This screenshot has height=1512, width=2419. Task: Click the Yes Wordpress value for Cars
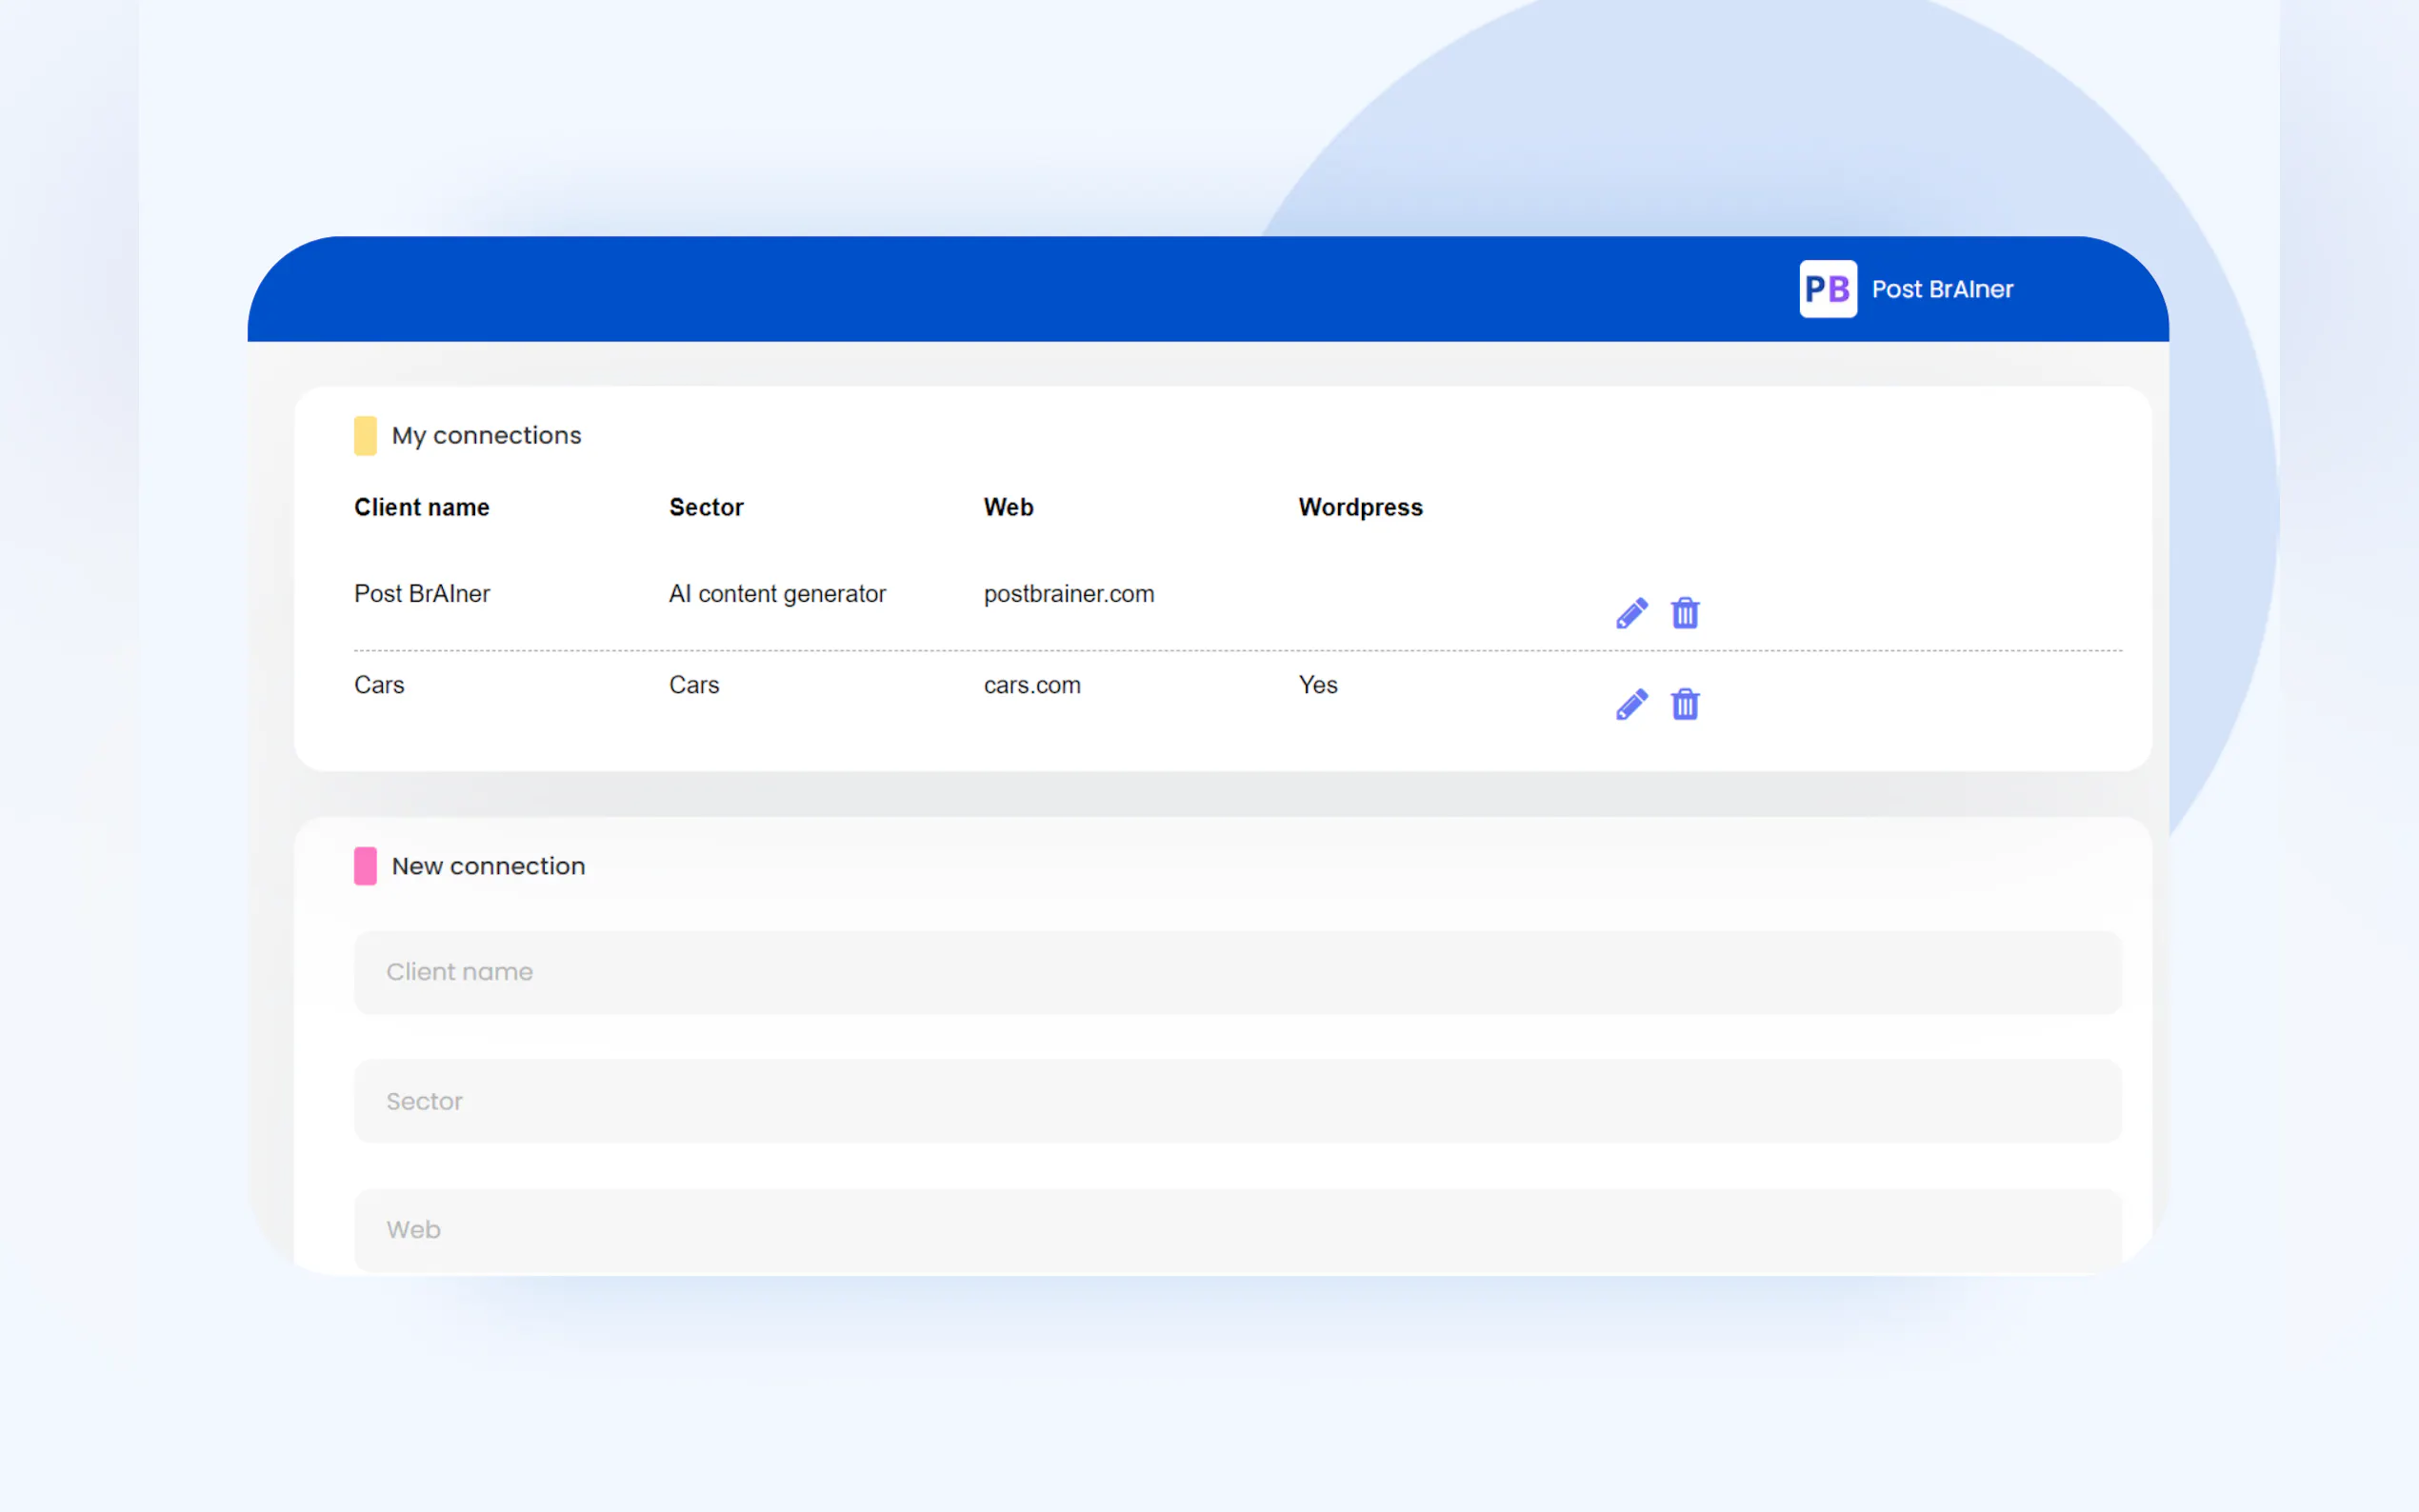click(1317, 685)
